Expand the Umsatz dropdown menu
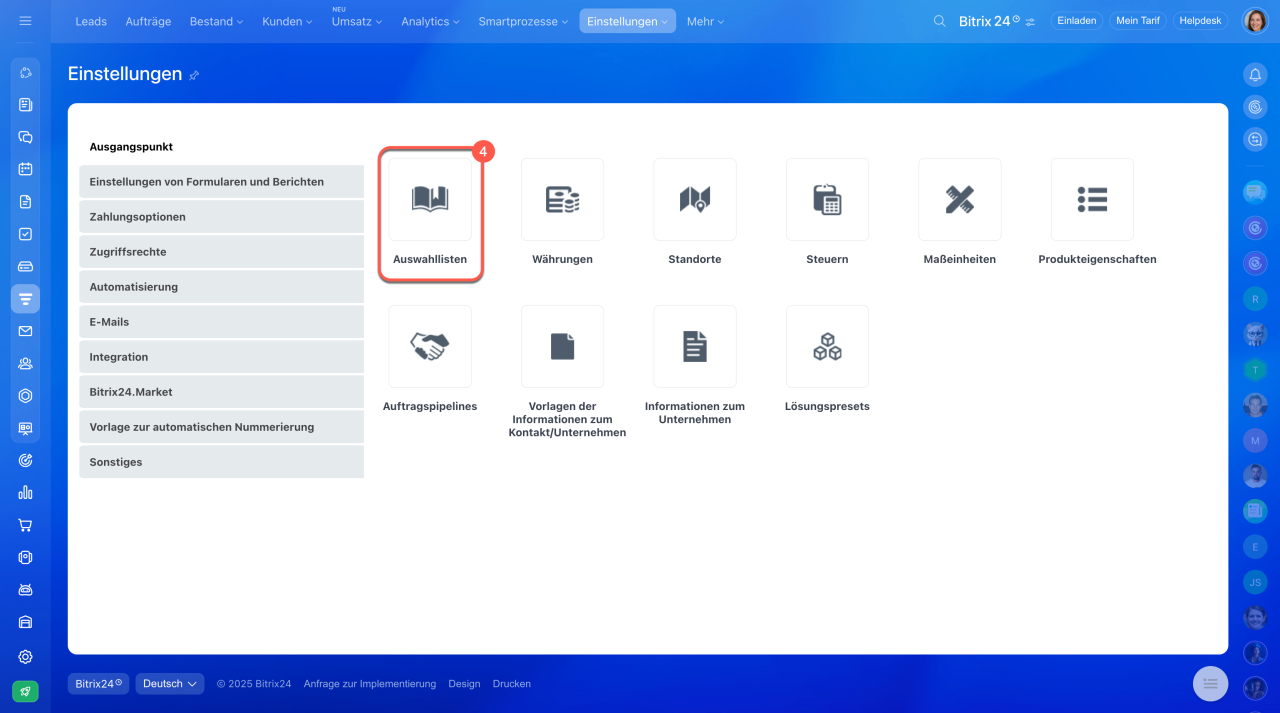Image resolution: width=1280 pixels, height=713 pixels. click(355, 21)
